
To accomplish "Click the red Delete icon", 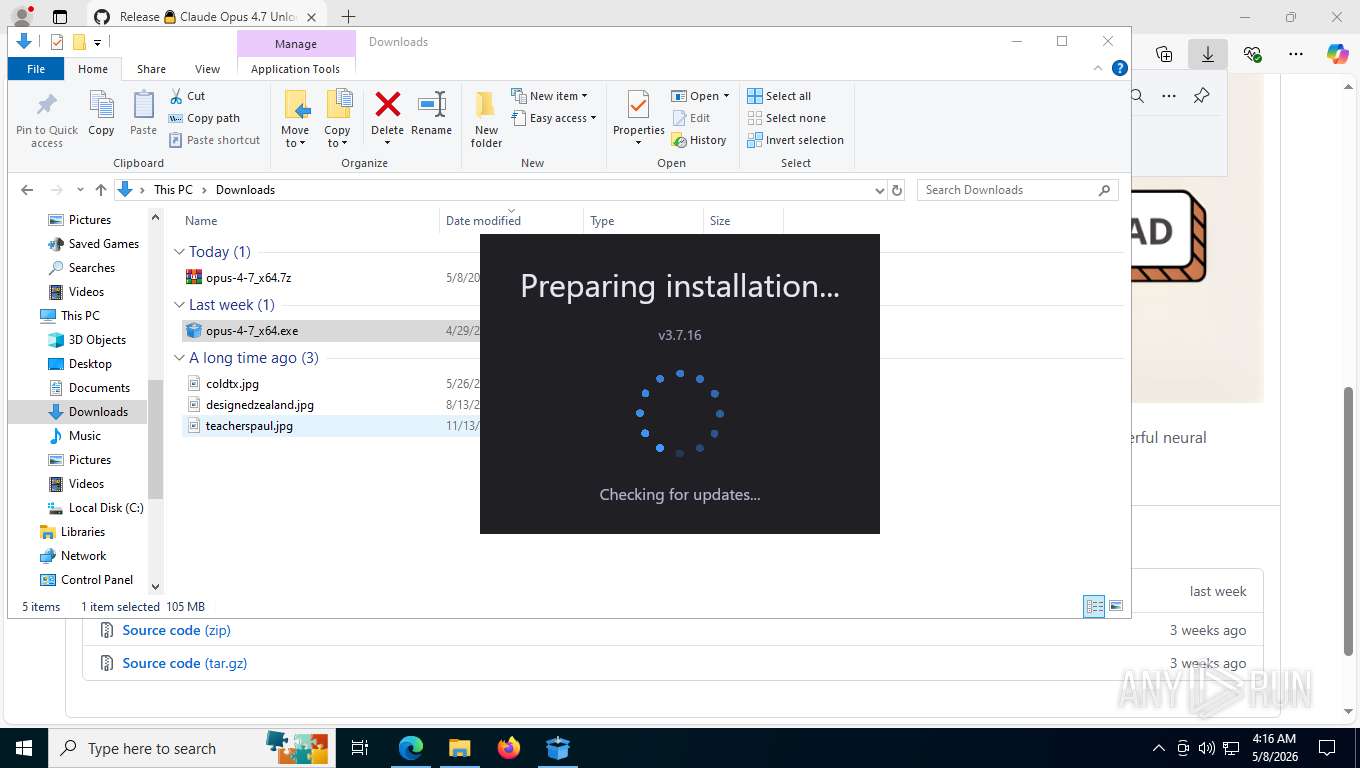I will [387, 104].
